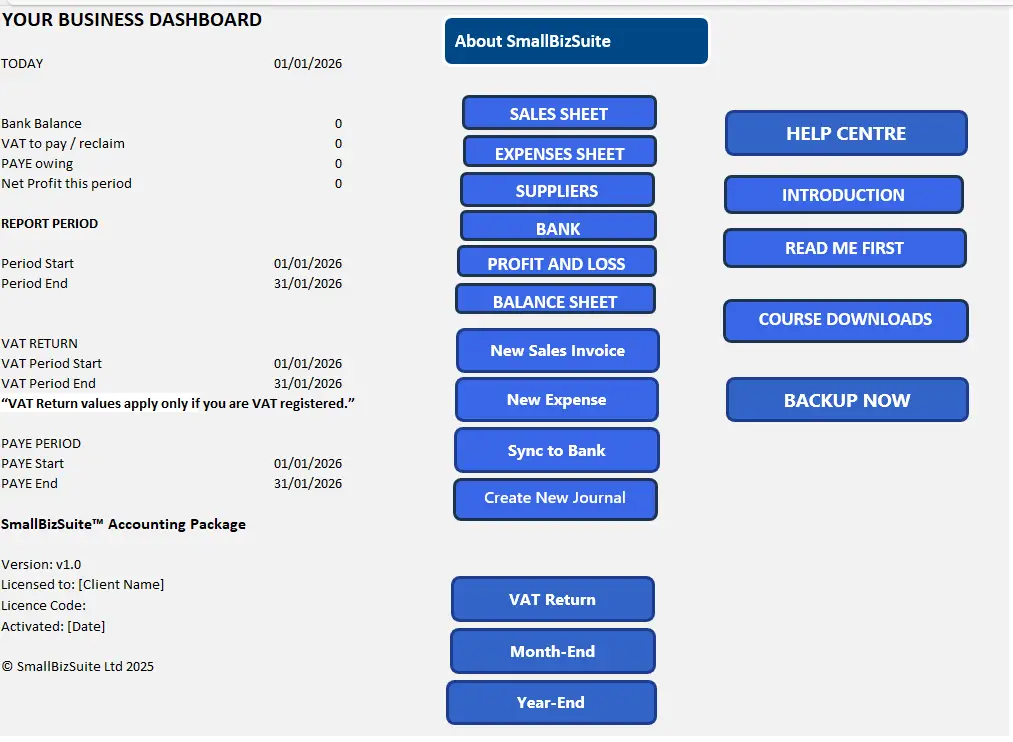The height and width of the screenshot is (742, 1013).
Task: Run the Month-End process
Action: click(552, 651)
